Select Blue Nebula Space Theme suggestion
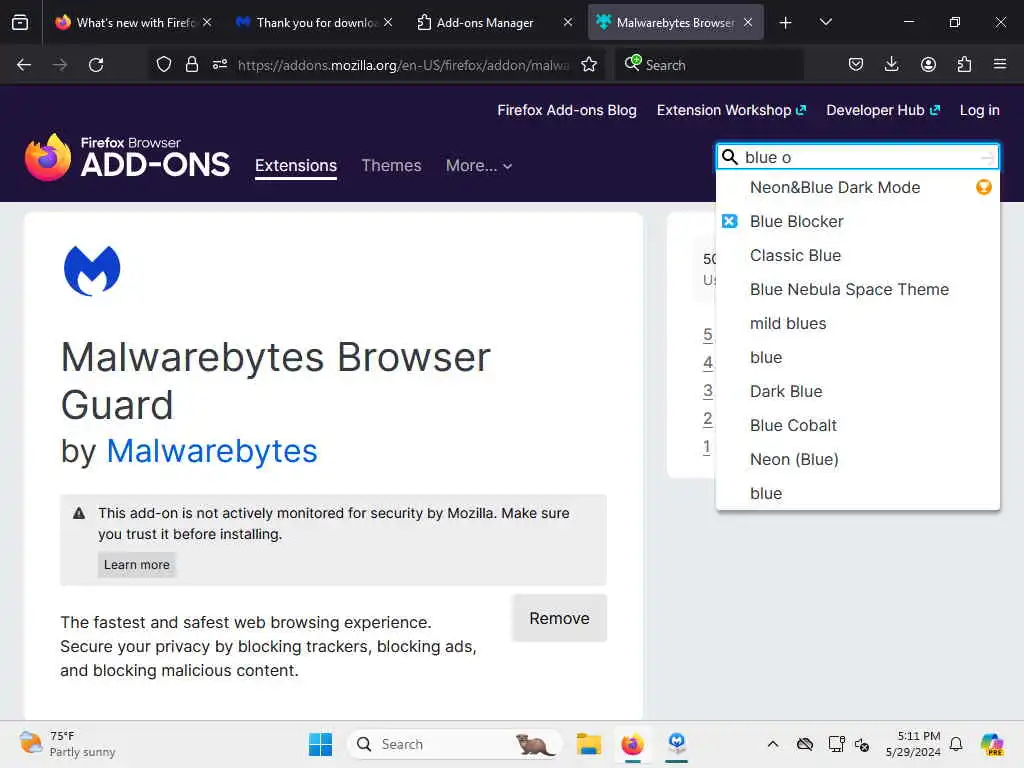This screenshot has height=768, width=1024. [x=857, y=289]
